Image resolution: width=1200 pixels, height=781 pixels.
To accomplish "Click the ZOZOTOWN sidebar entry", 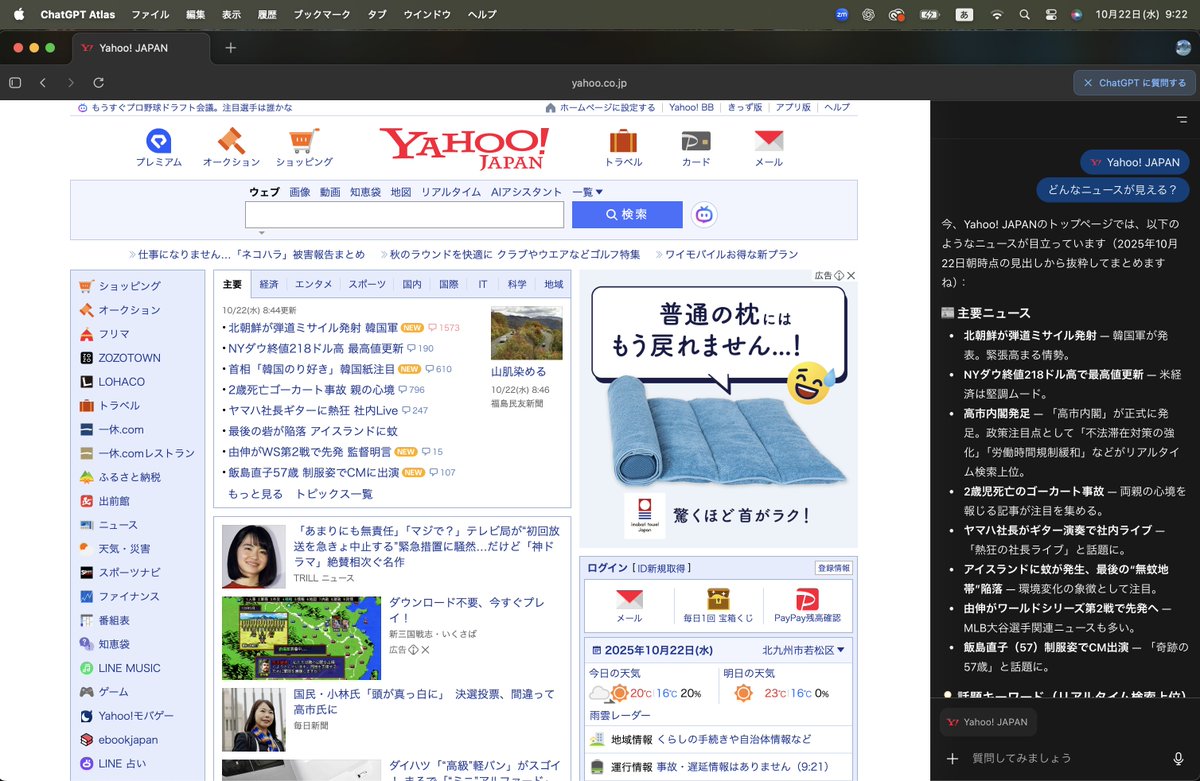I will click(x=129, y=358).
